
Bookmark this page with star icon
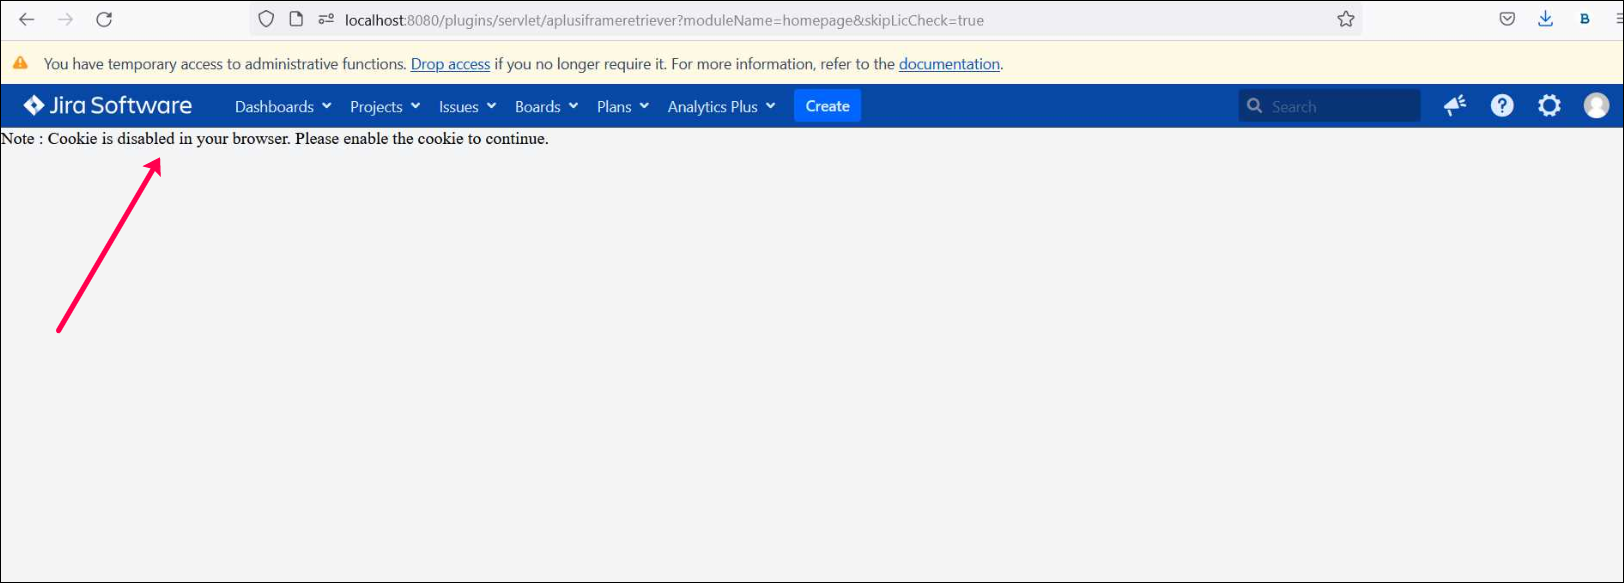[1346, 20]
